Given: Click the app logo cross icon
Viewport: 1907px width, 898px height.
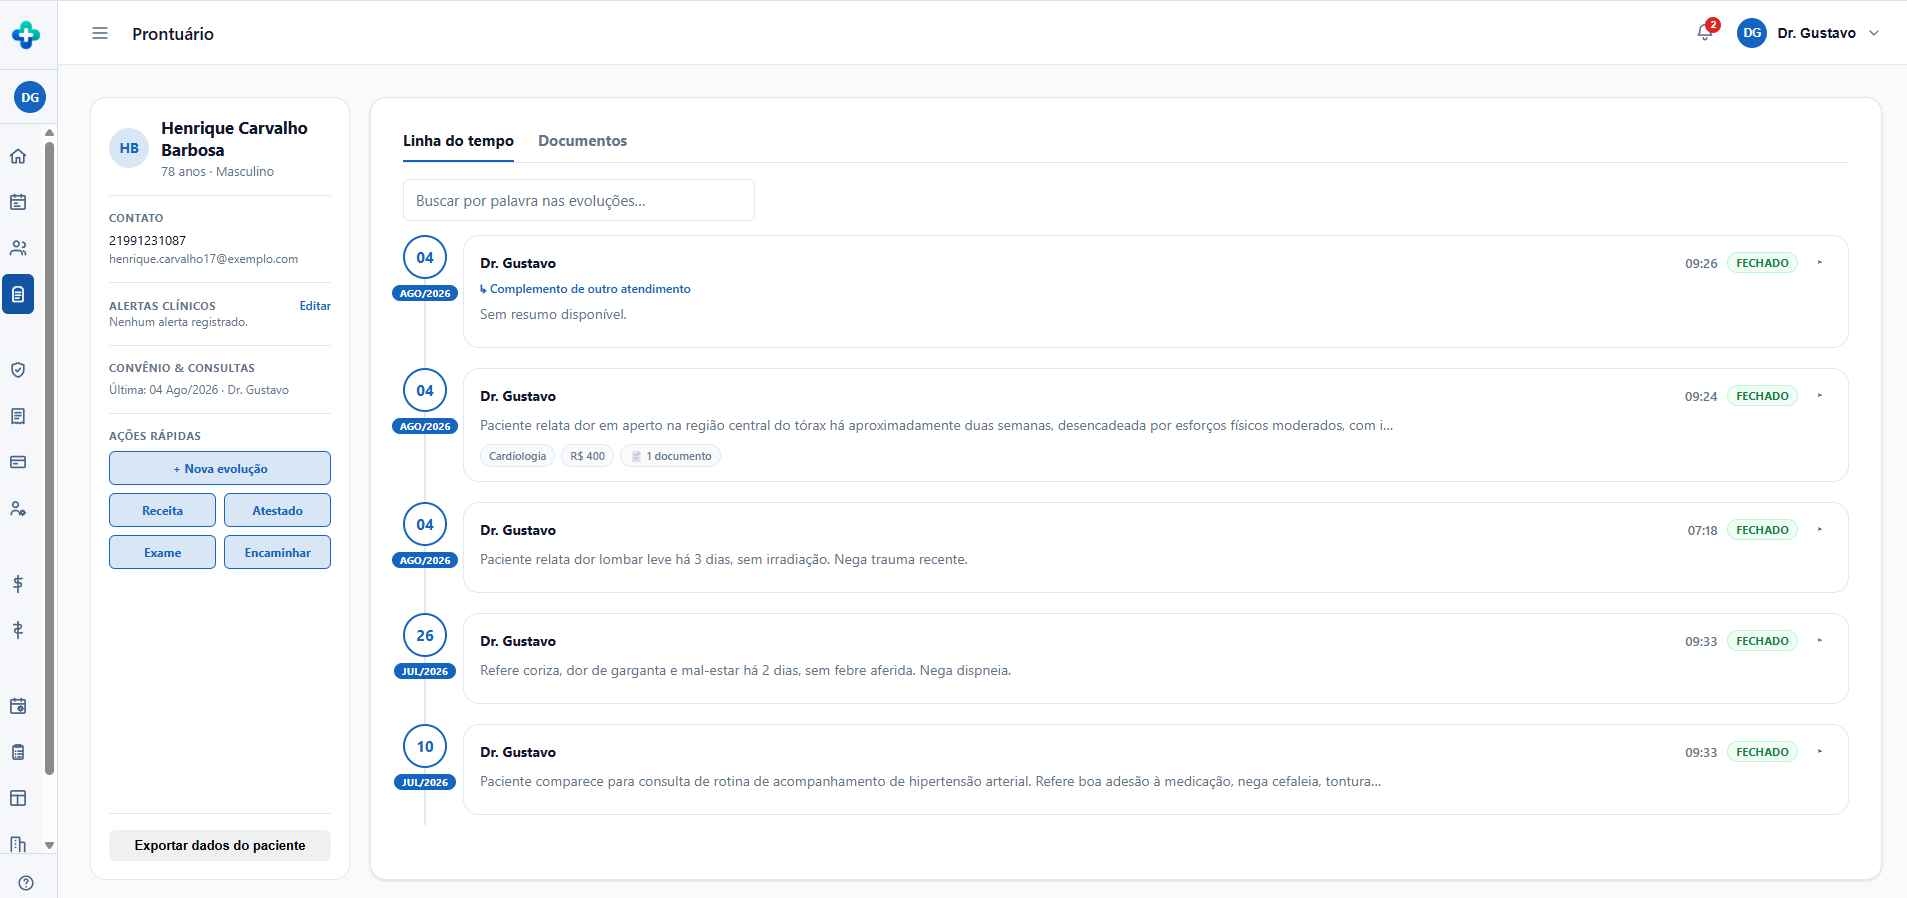Looking at the screenshot, I should [x=26, y=35].
